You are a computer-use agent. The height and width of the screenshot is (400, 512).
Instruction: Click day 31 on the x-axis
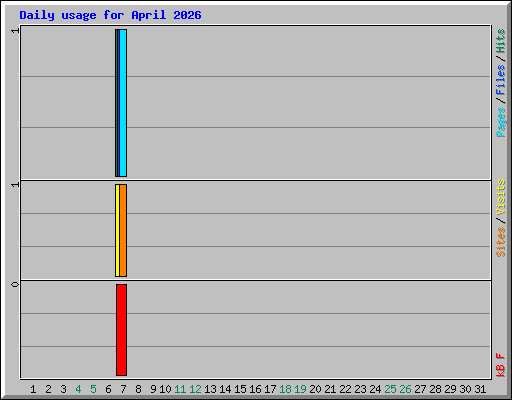(x=480, y=389)
